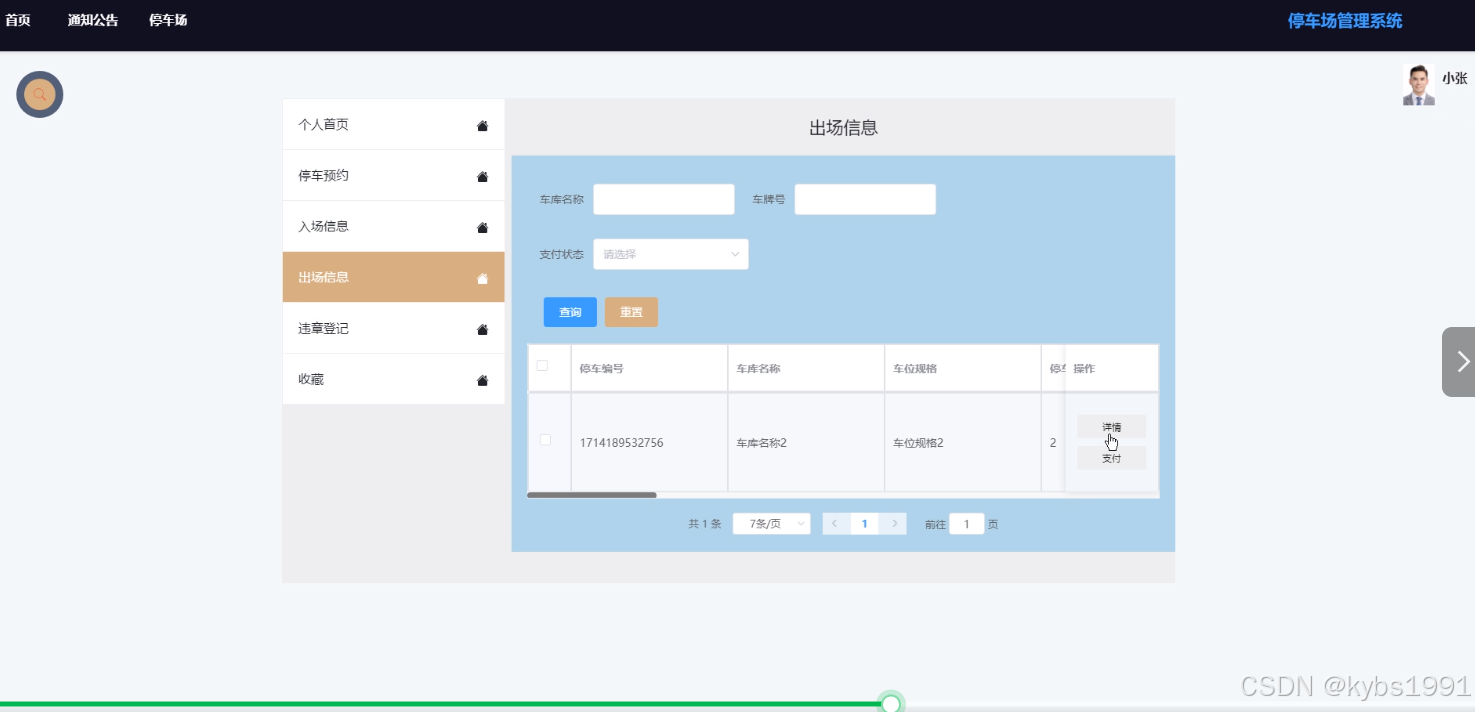The width and height of the screenshot is (1475, 712).
Task: Select 入场信息 in the sidebar
Action: coord(393,227)
